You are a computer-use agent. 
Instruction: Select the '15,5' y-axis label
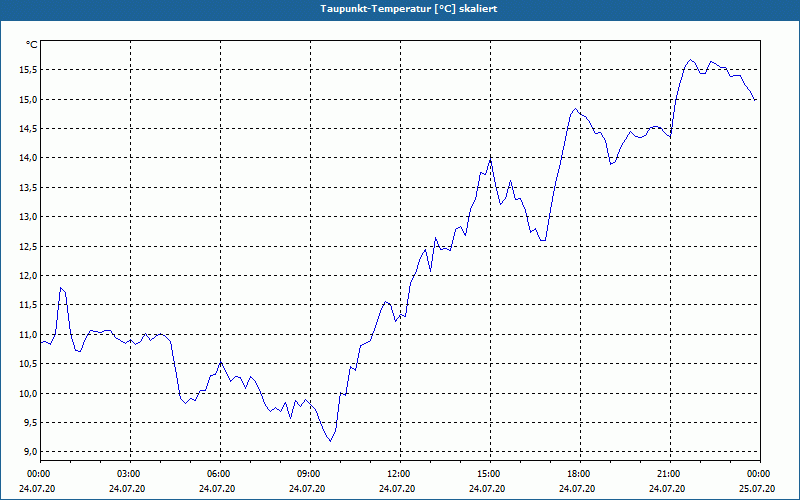click(x=28, y=70)
